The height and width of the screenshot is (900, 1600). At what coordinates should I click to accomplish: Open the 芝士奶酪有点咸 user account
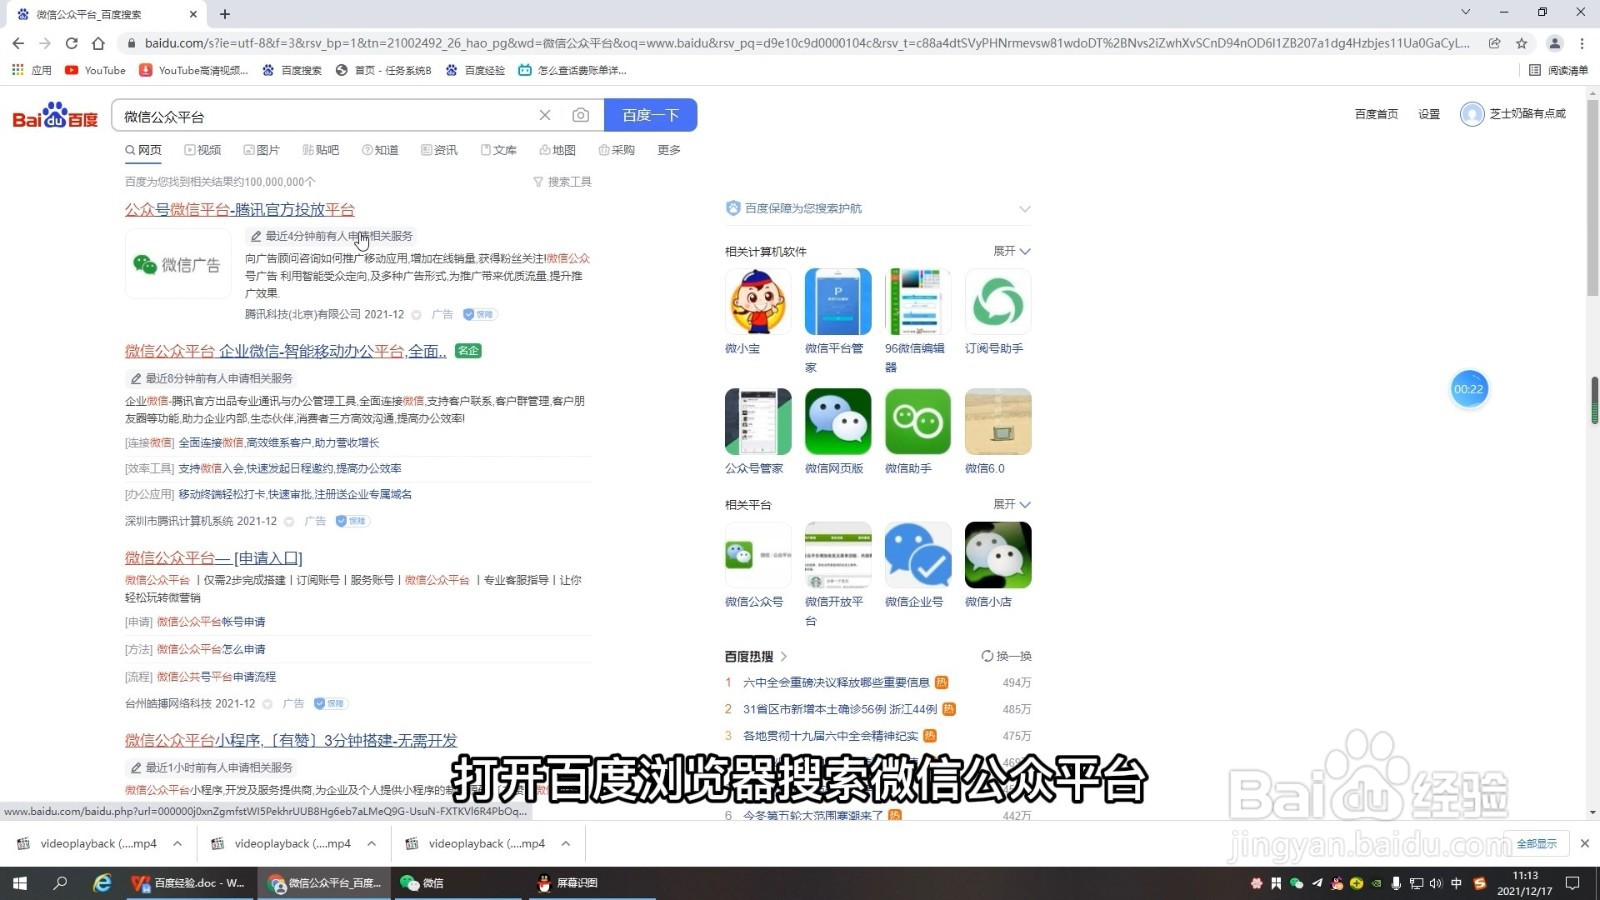pyautogui.click(x=1513, y=114)
